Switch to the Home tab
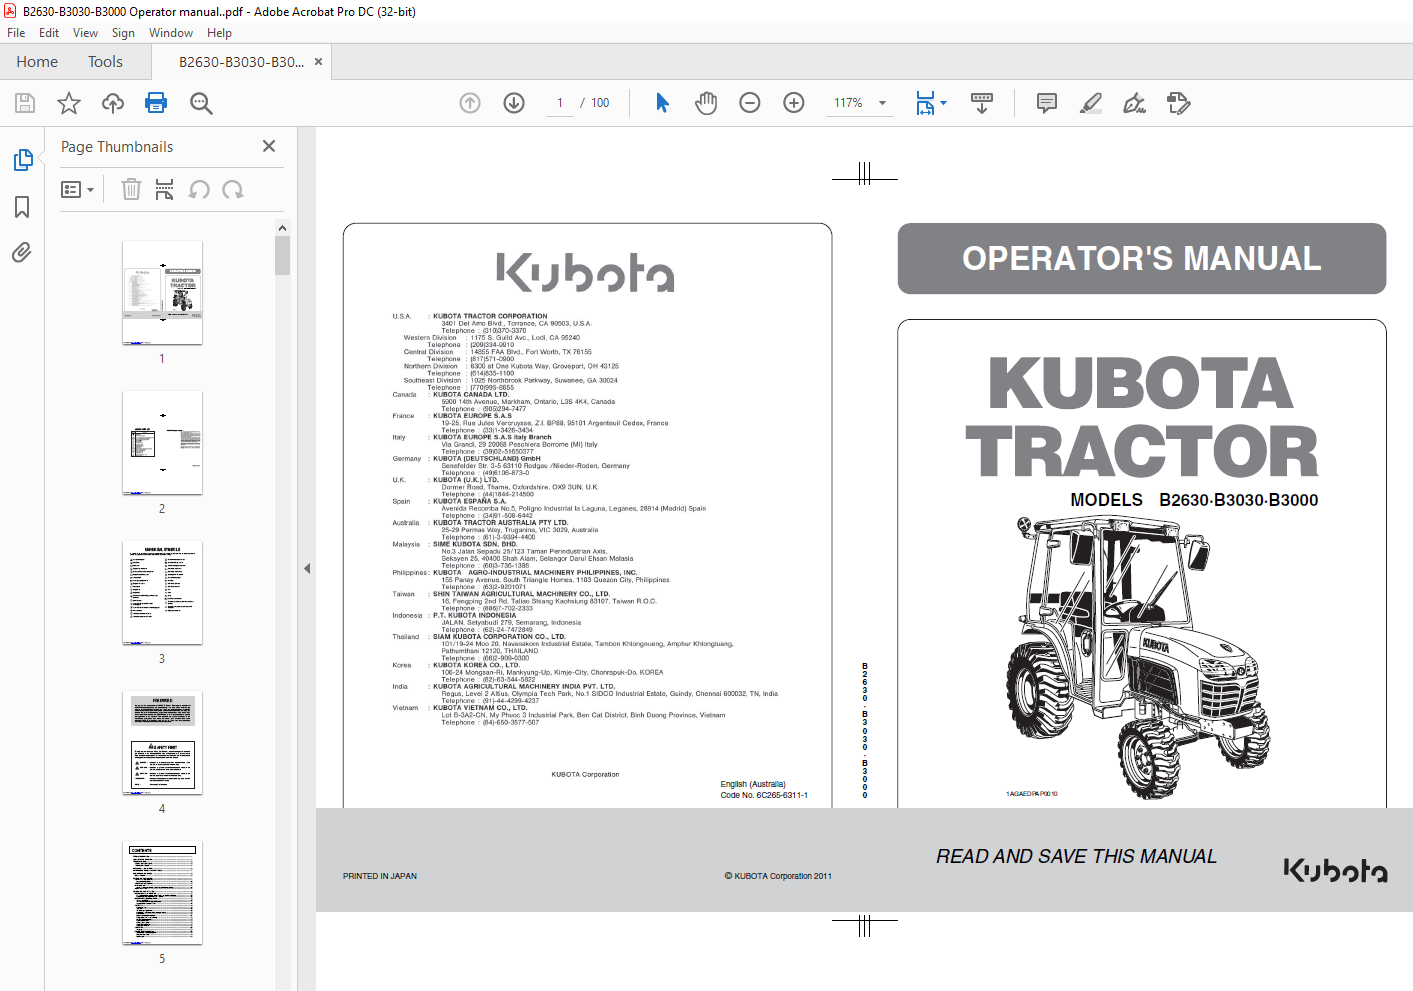Screen dimensions: 1413x991 pyautogui.click(x=37, y=62)
